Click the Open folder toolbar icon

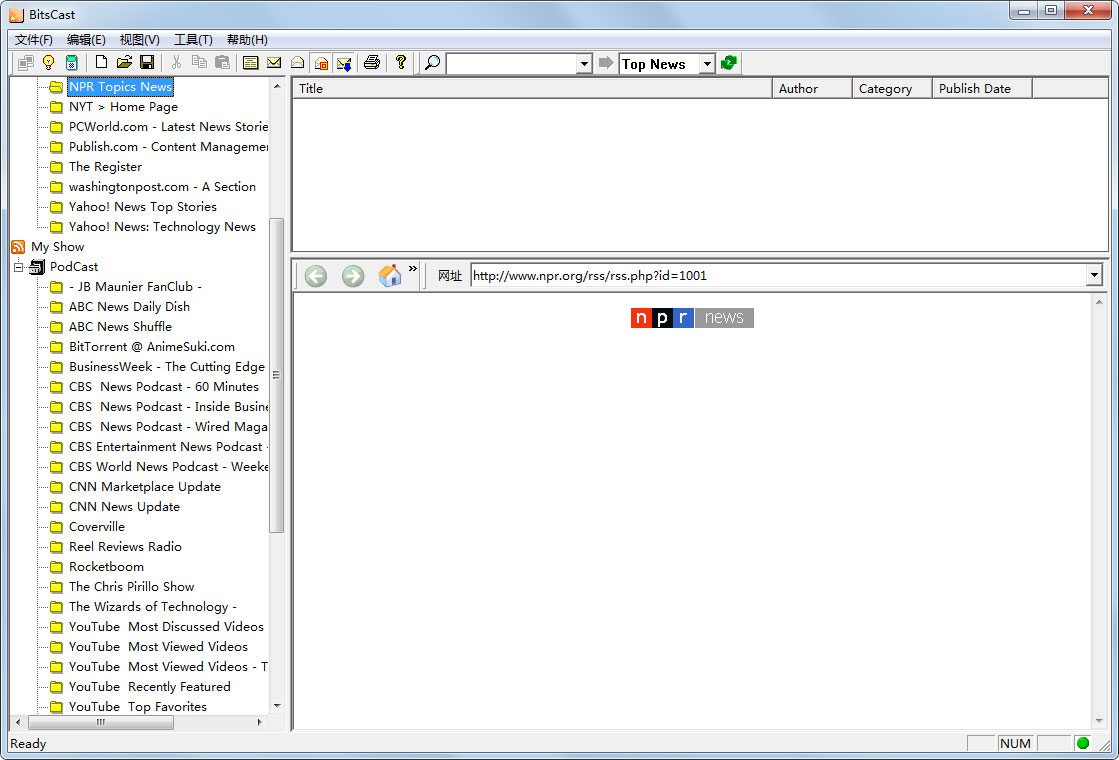point(124,63)
